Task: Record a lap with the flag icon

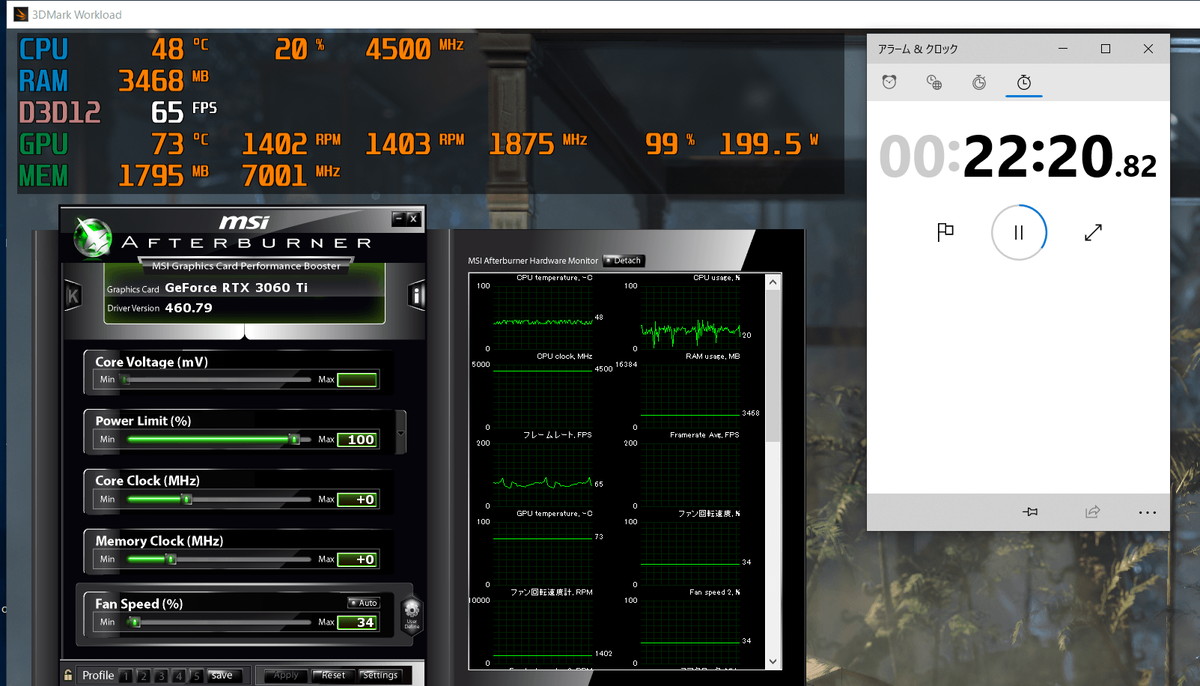Action: click(x=945, y=232)
